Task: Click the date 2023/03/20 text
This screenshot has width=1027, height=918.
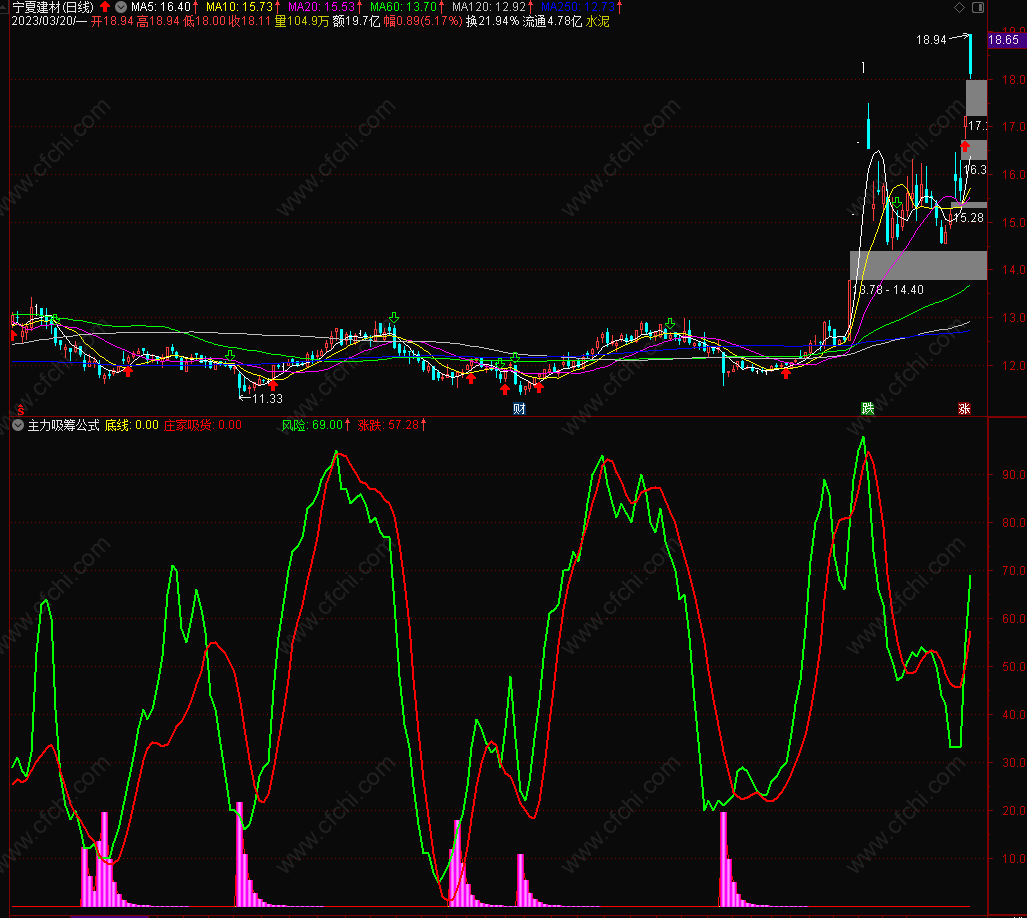Action: (42, 22)
